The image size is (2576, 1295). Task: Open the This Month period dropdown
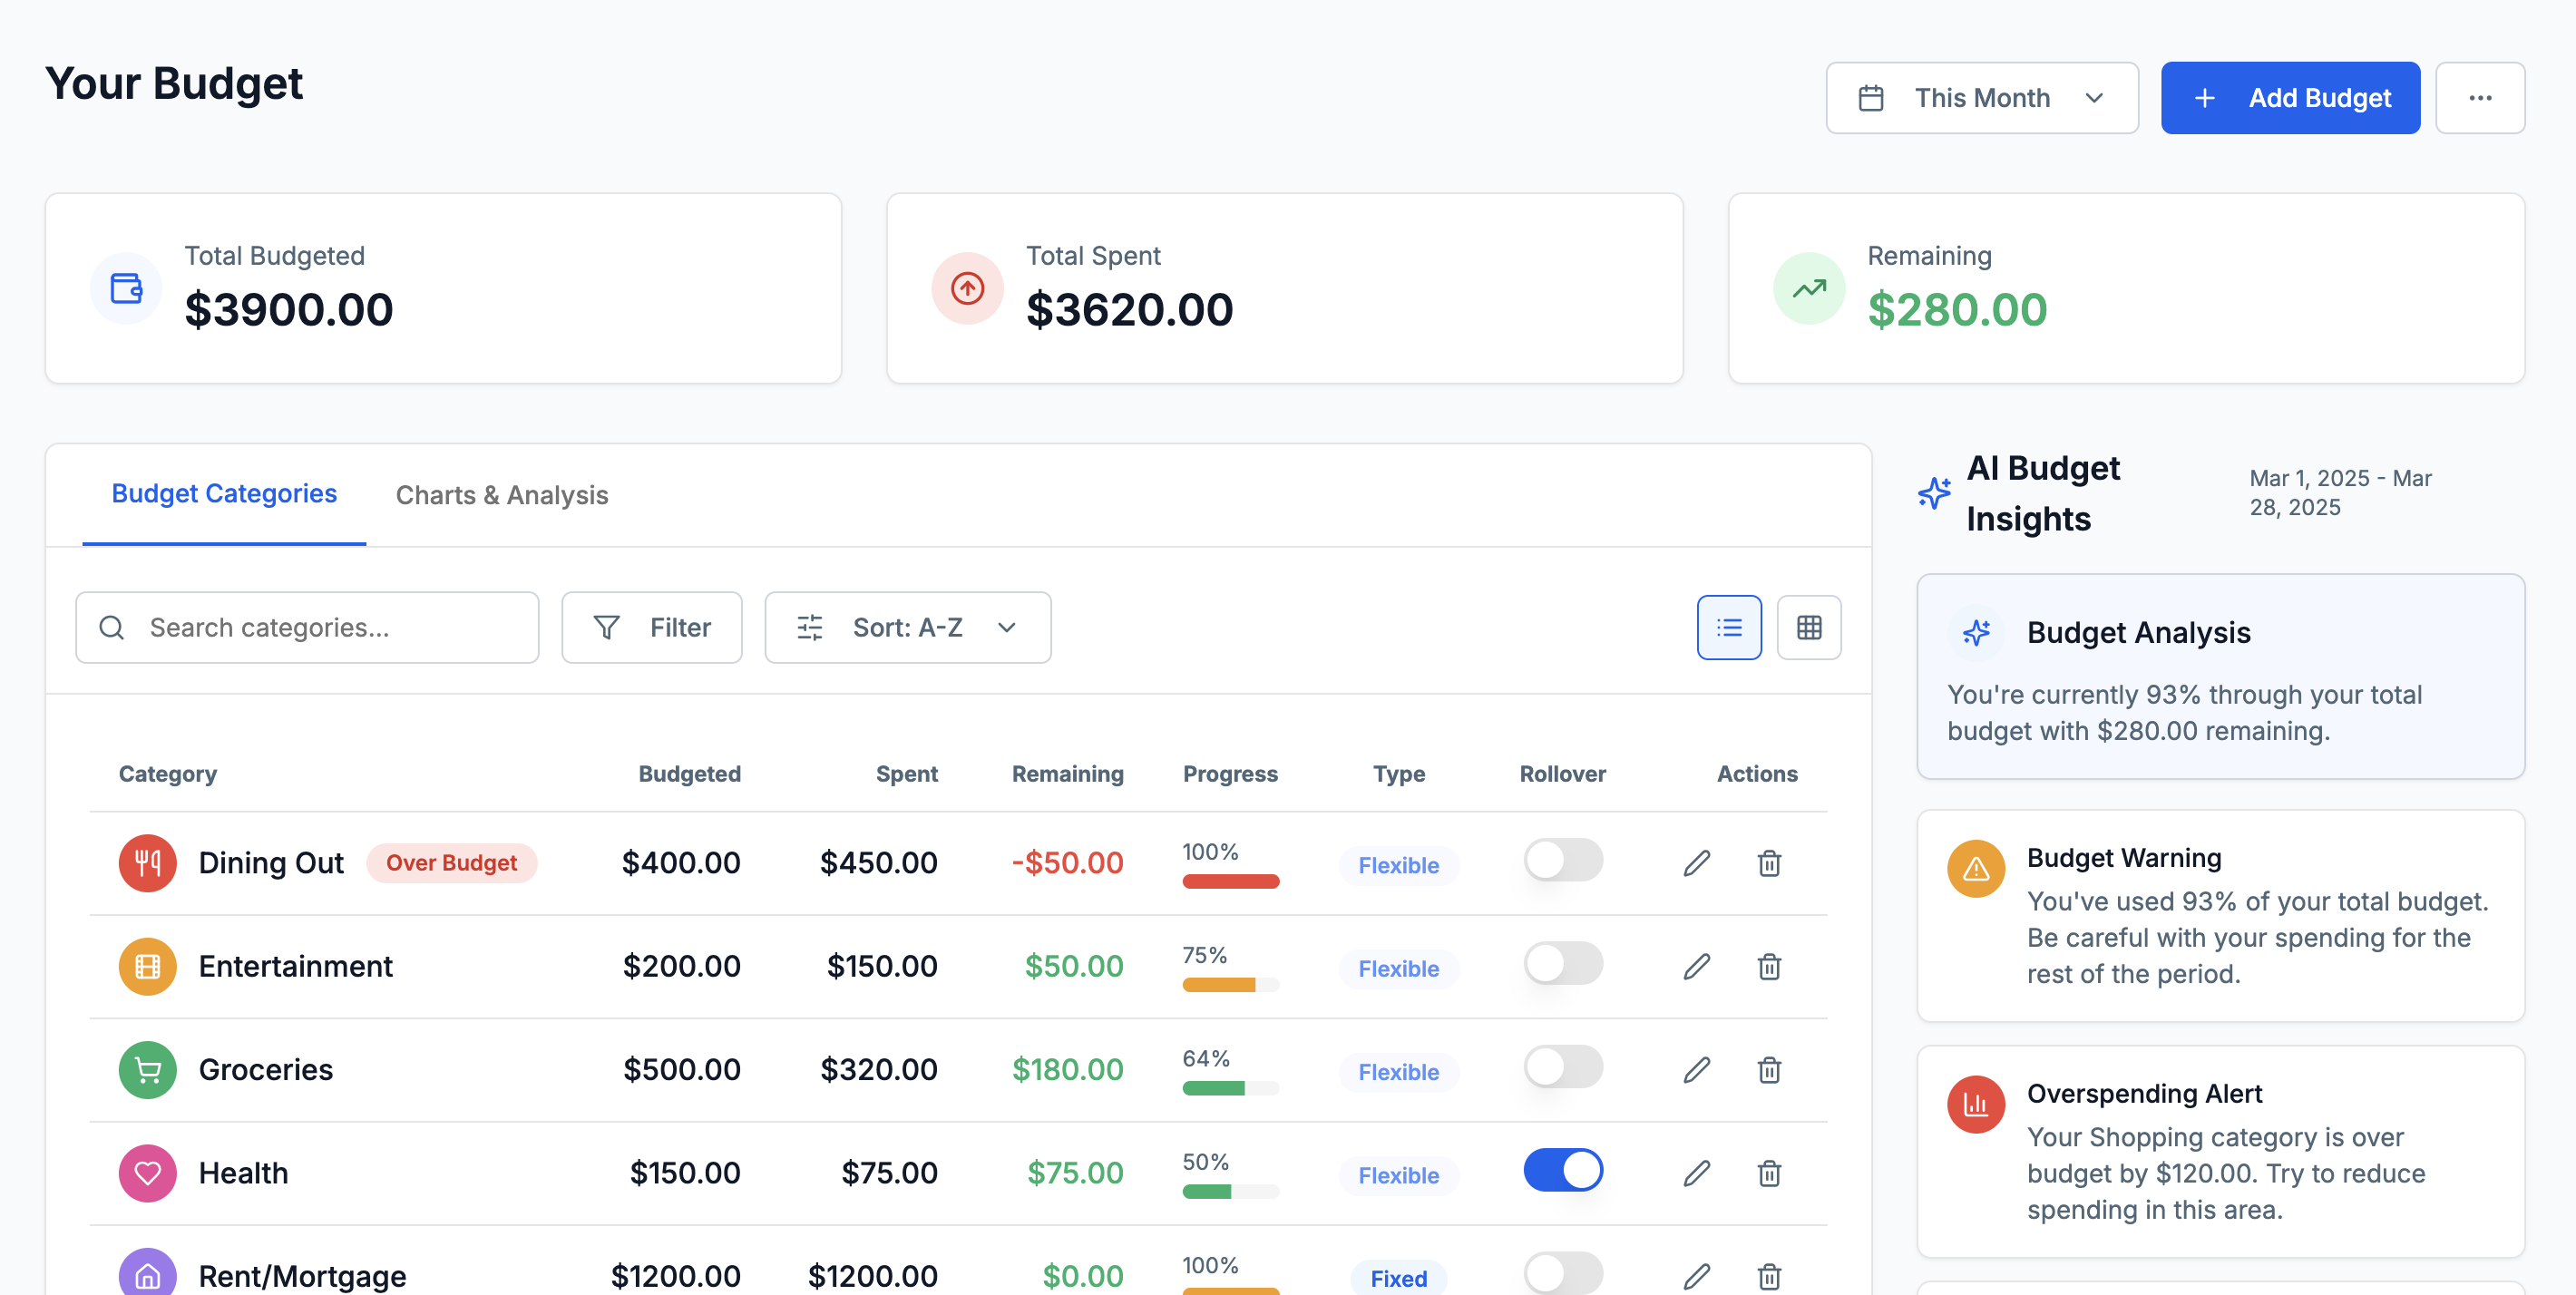1981,97
